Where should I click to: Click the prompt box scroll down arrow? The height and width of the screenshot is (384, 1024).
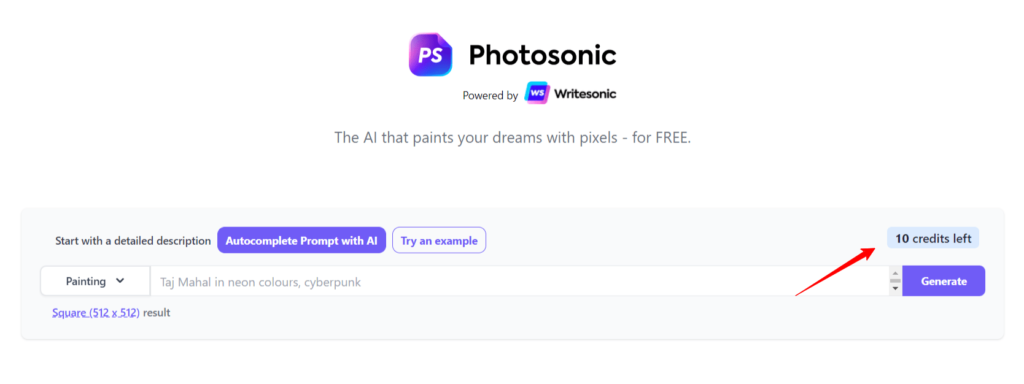tap(895, 289)
